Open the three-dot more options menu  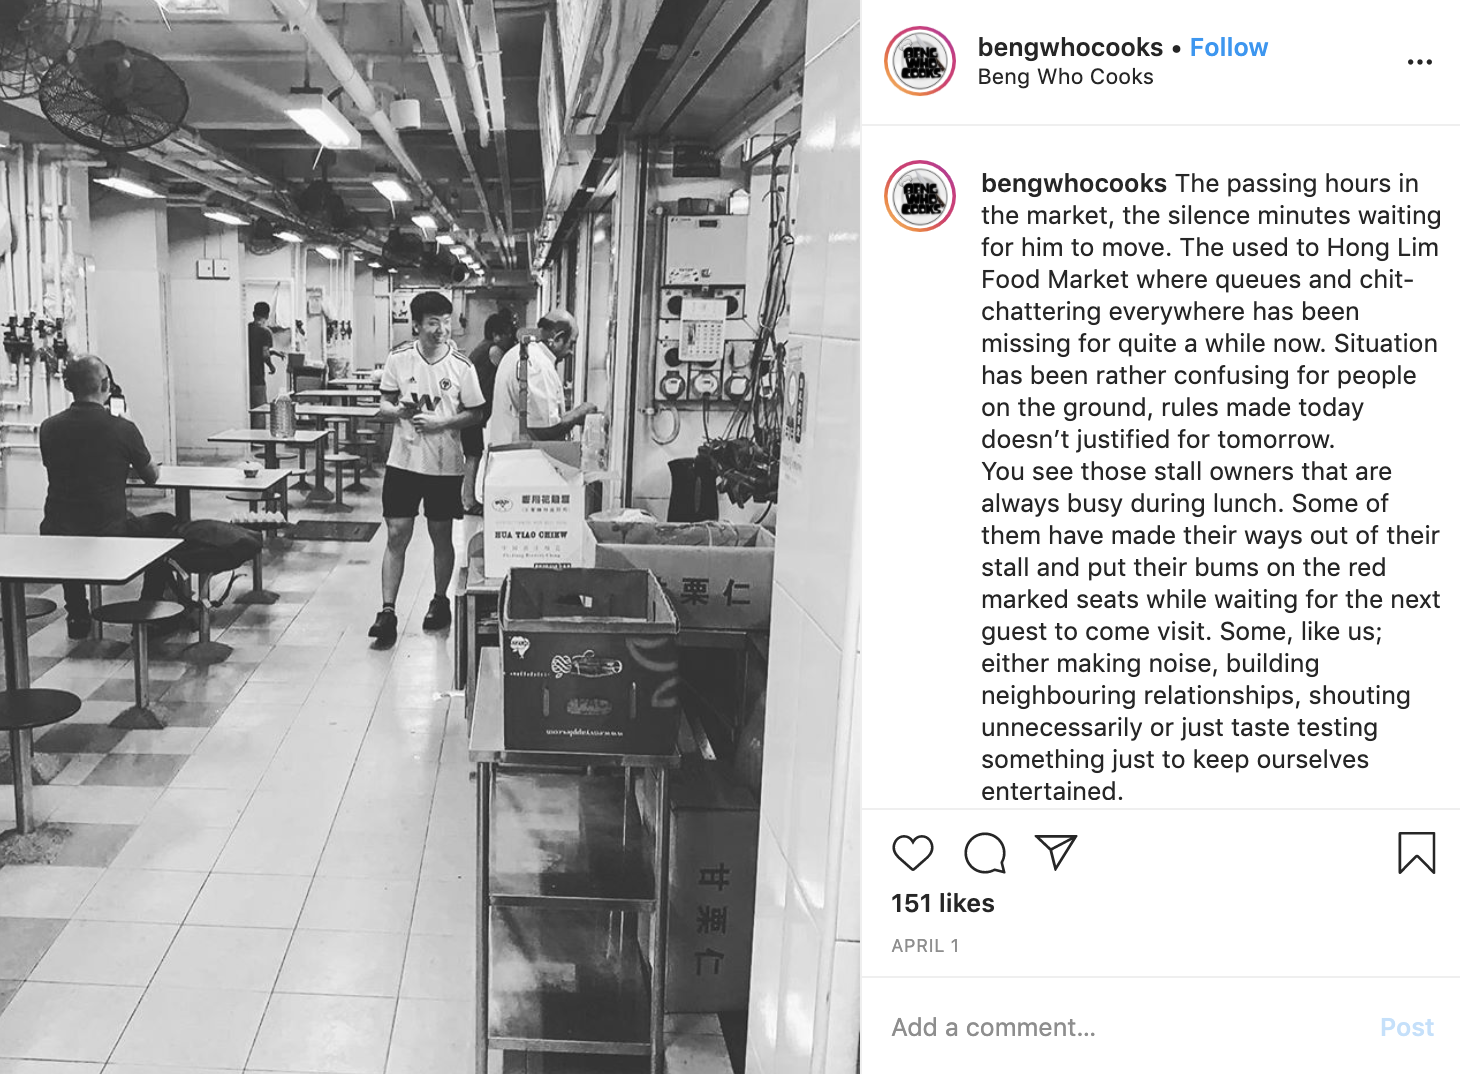click(1420, 62)
